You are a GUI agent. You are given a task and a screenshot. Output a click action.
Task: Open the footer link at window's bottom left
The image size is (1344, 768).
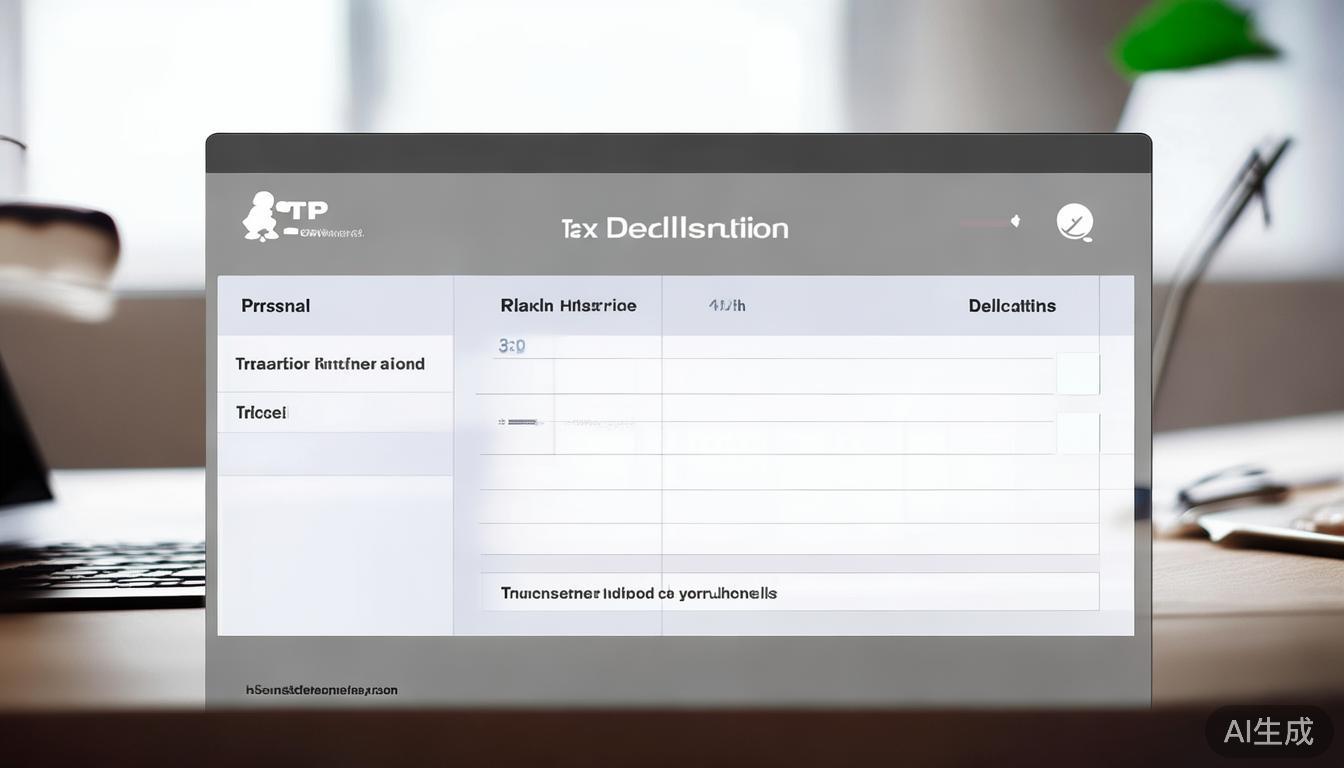(321, 690)
